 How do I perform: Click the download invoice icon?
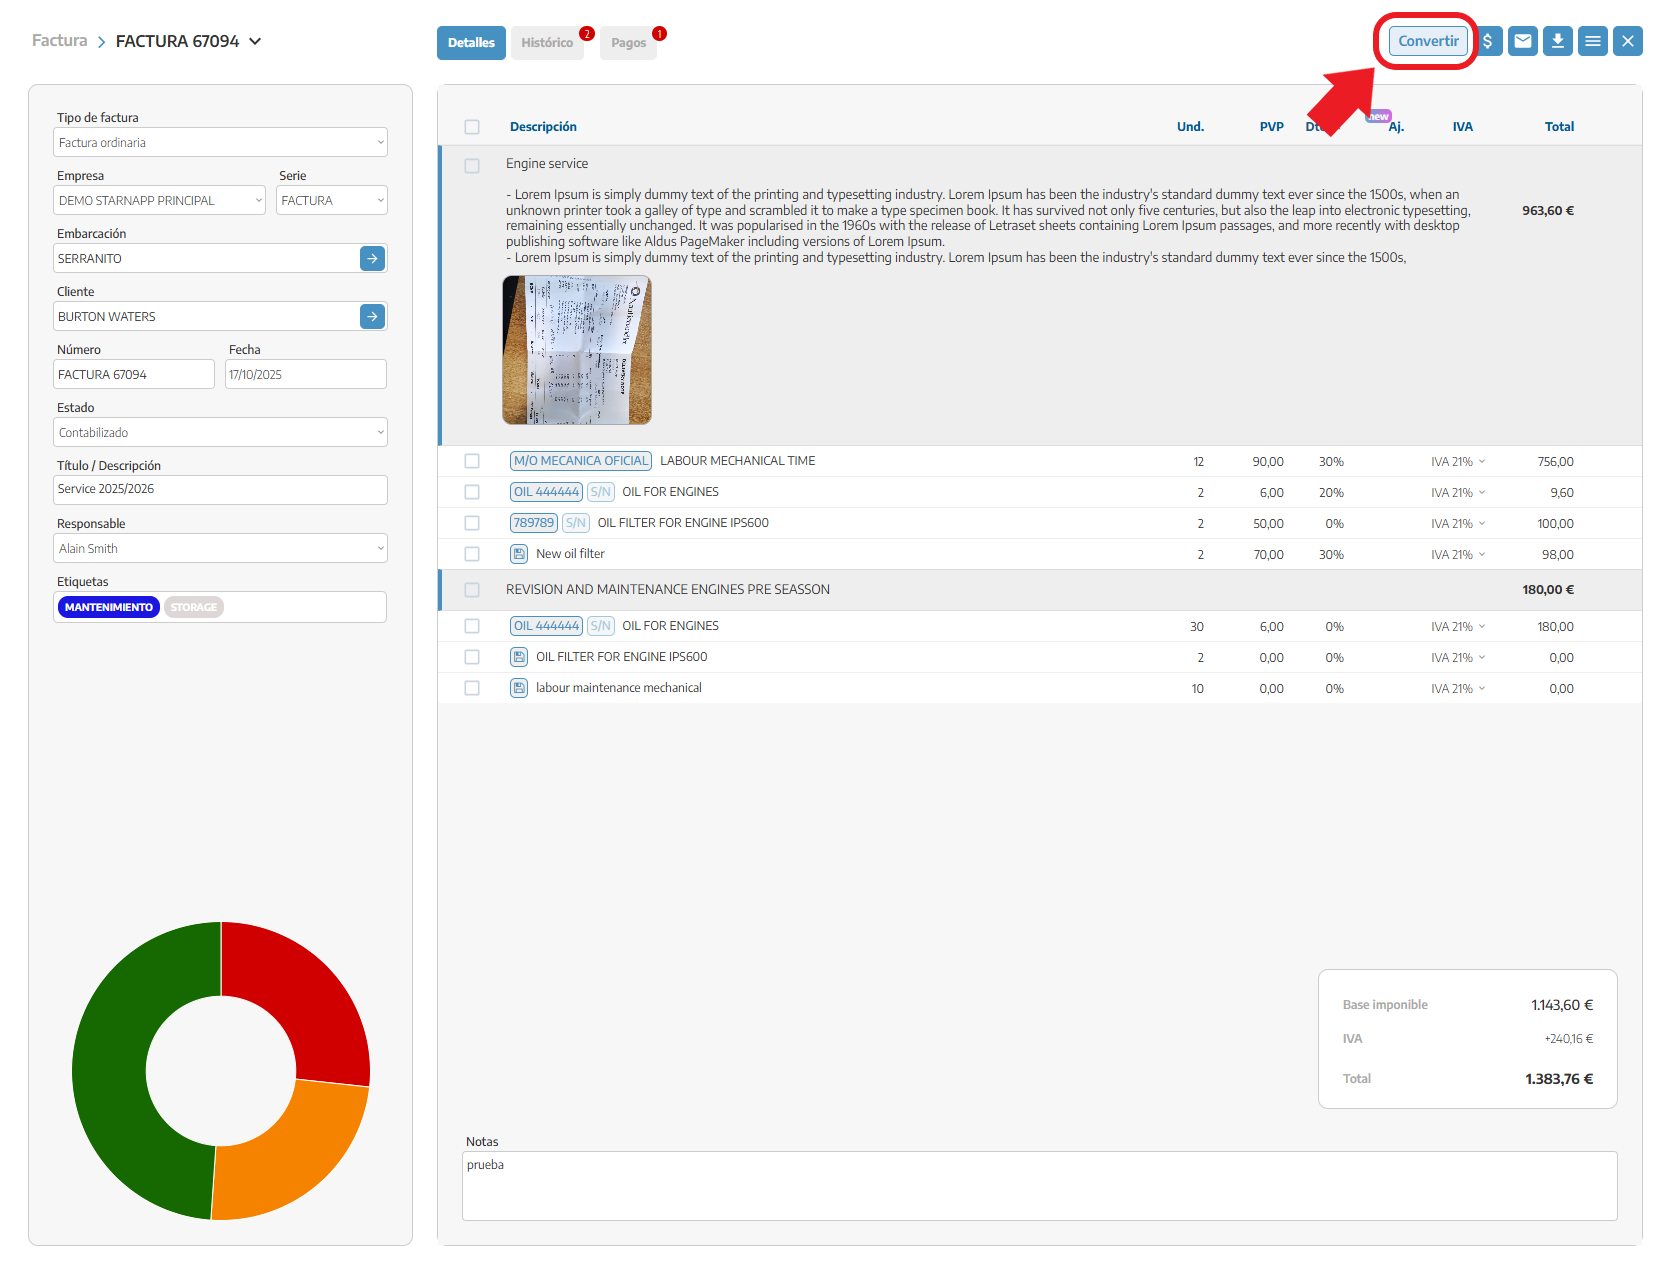tap(1557, 41)
